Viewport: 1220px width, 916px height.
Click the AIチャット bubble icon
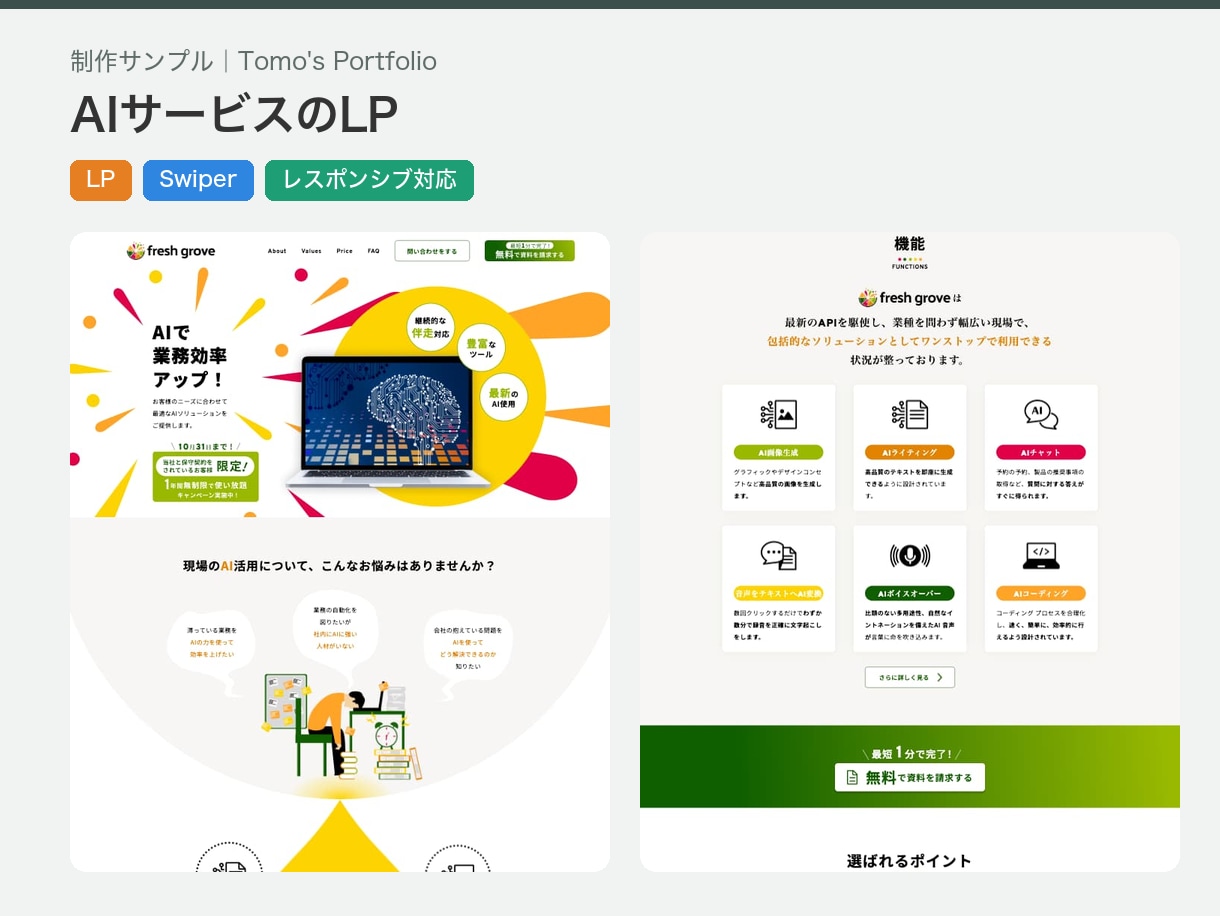point(1041,415)
